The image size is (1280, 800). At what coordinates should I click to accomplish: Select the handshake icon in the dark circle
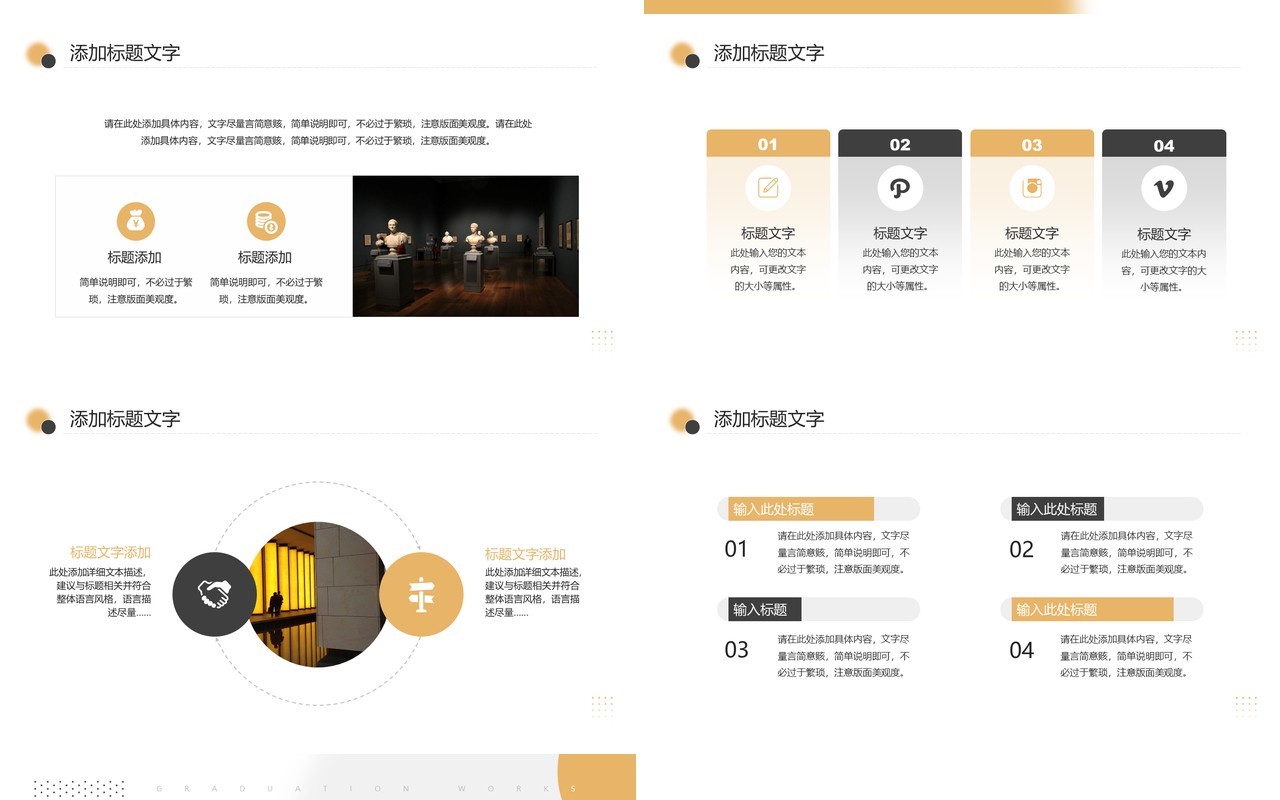[x=215, y=595]
